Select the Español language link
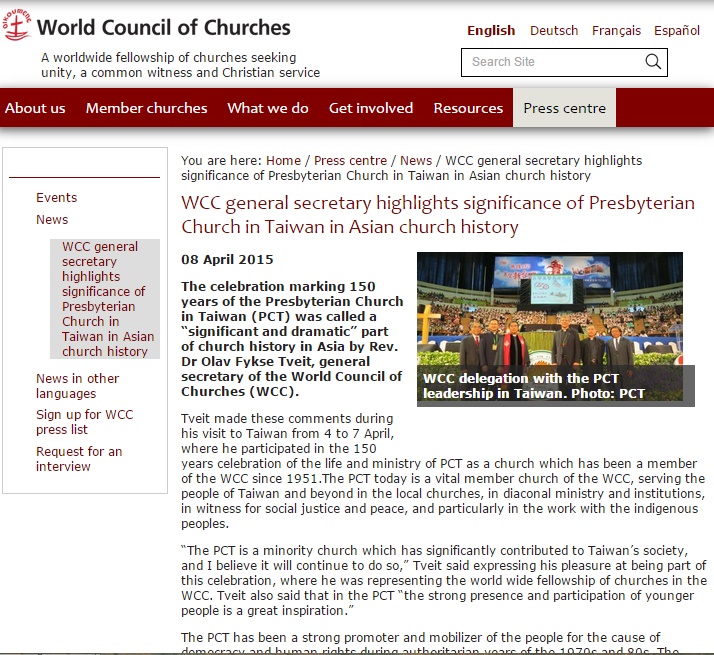Viewport: 714px width, 655px height. point(677,31)
